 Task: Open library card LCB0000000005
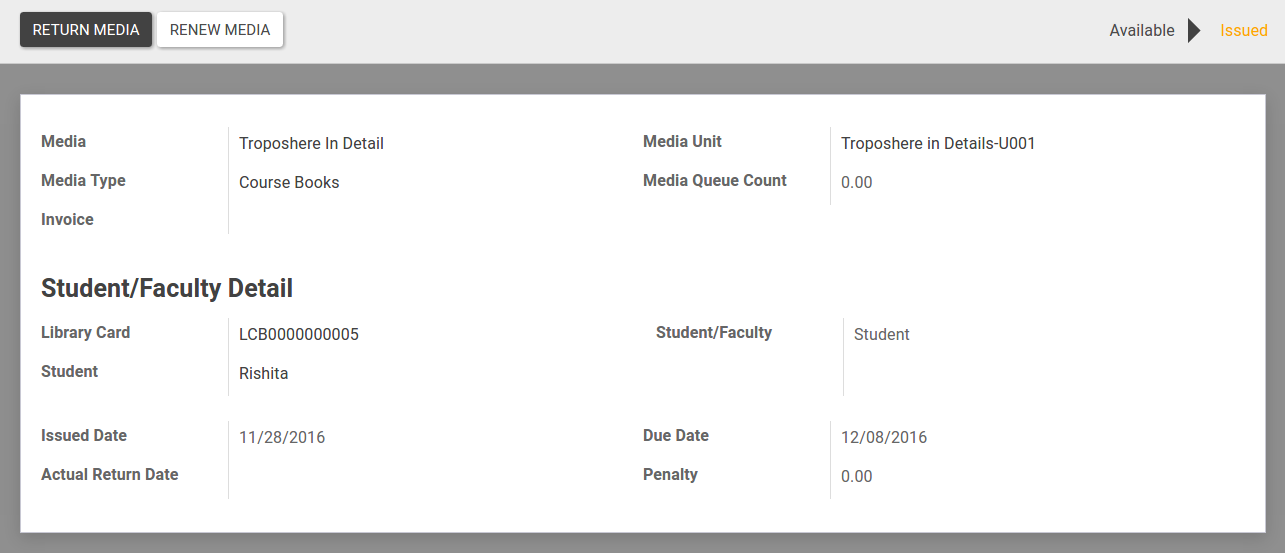(x=299, y=335)
